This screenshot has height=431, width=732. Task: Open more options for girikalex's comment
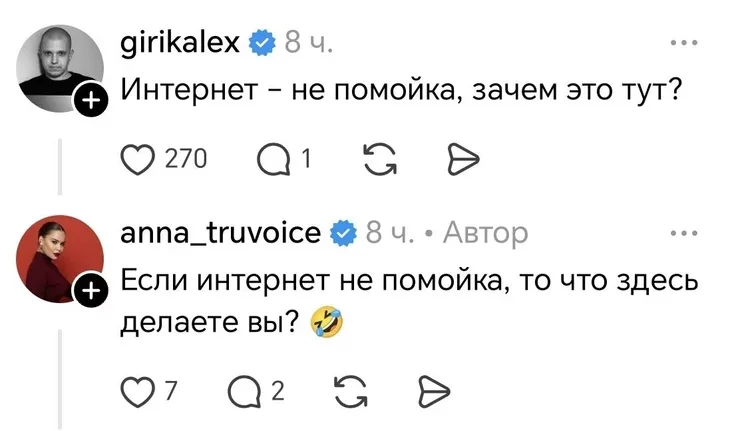(682, 43)
